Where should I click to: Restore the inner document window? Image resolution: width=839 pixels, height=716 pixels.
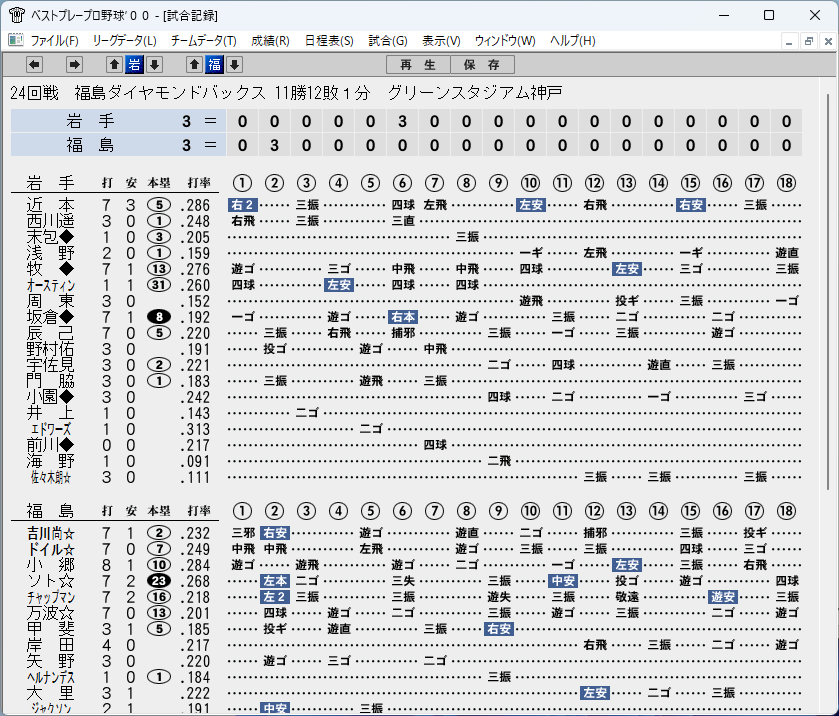point(809,41)
